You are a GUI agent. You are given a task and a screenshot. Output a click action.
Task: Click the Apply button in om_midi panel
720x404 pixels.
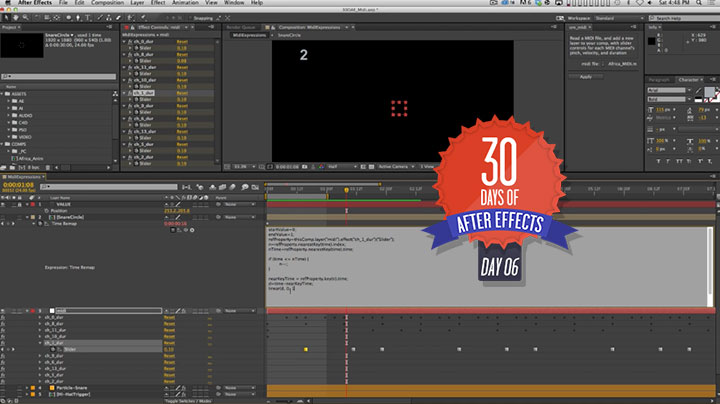(x=586, y=77)
